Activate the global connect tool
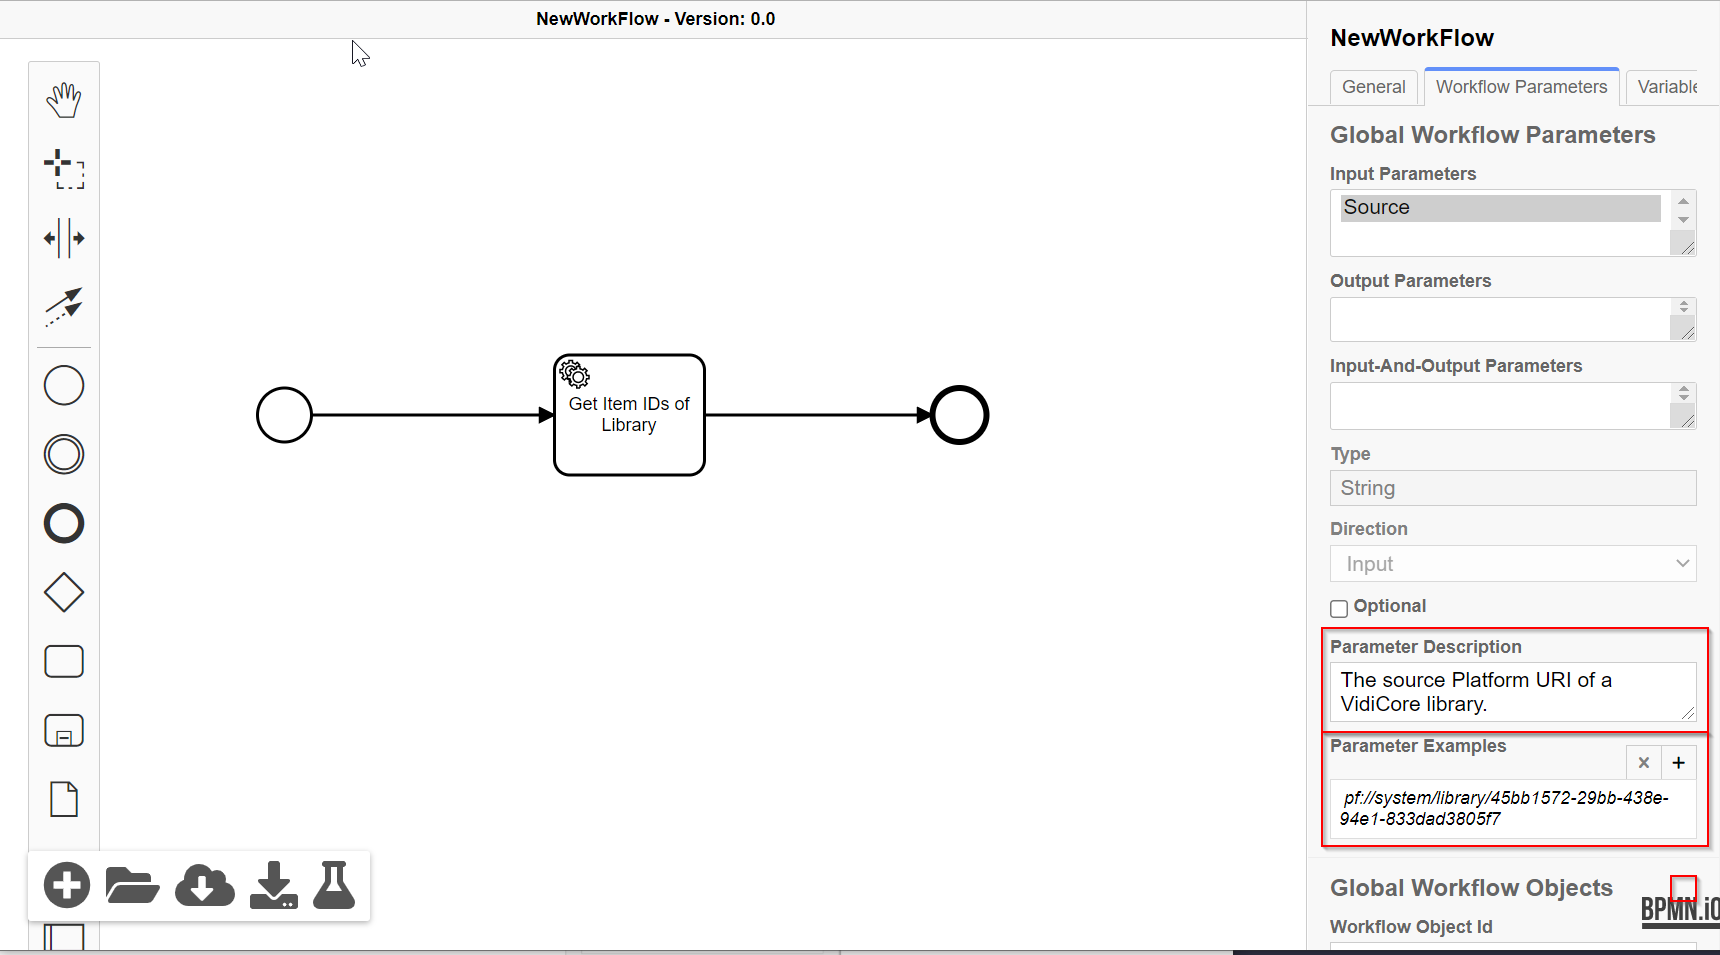The image size is (1720, 955). tap(64, 307)
